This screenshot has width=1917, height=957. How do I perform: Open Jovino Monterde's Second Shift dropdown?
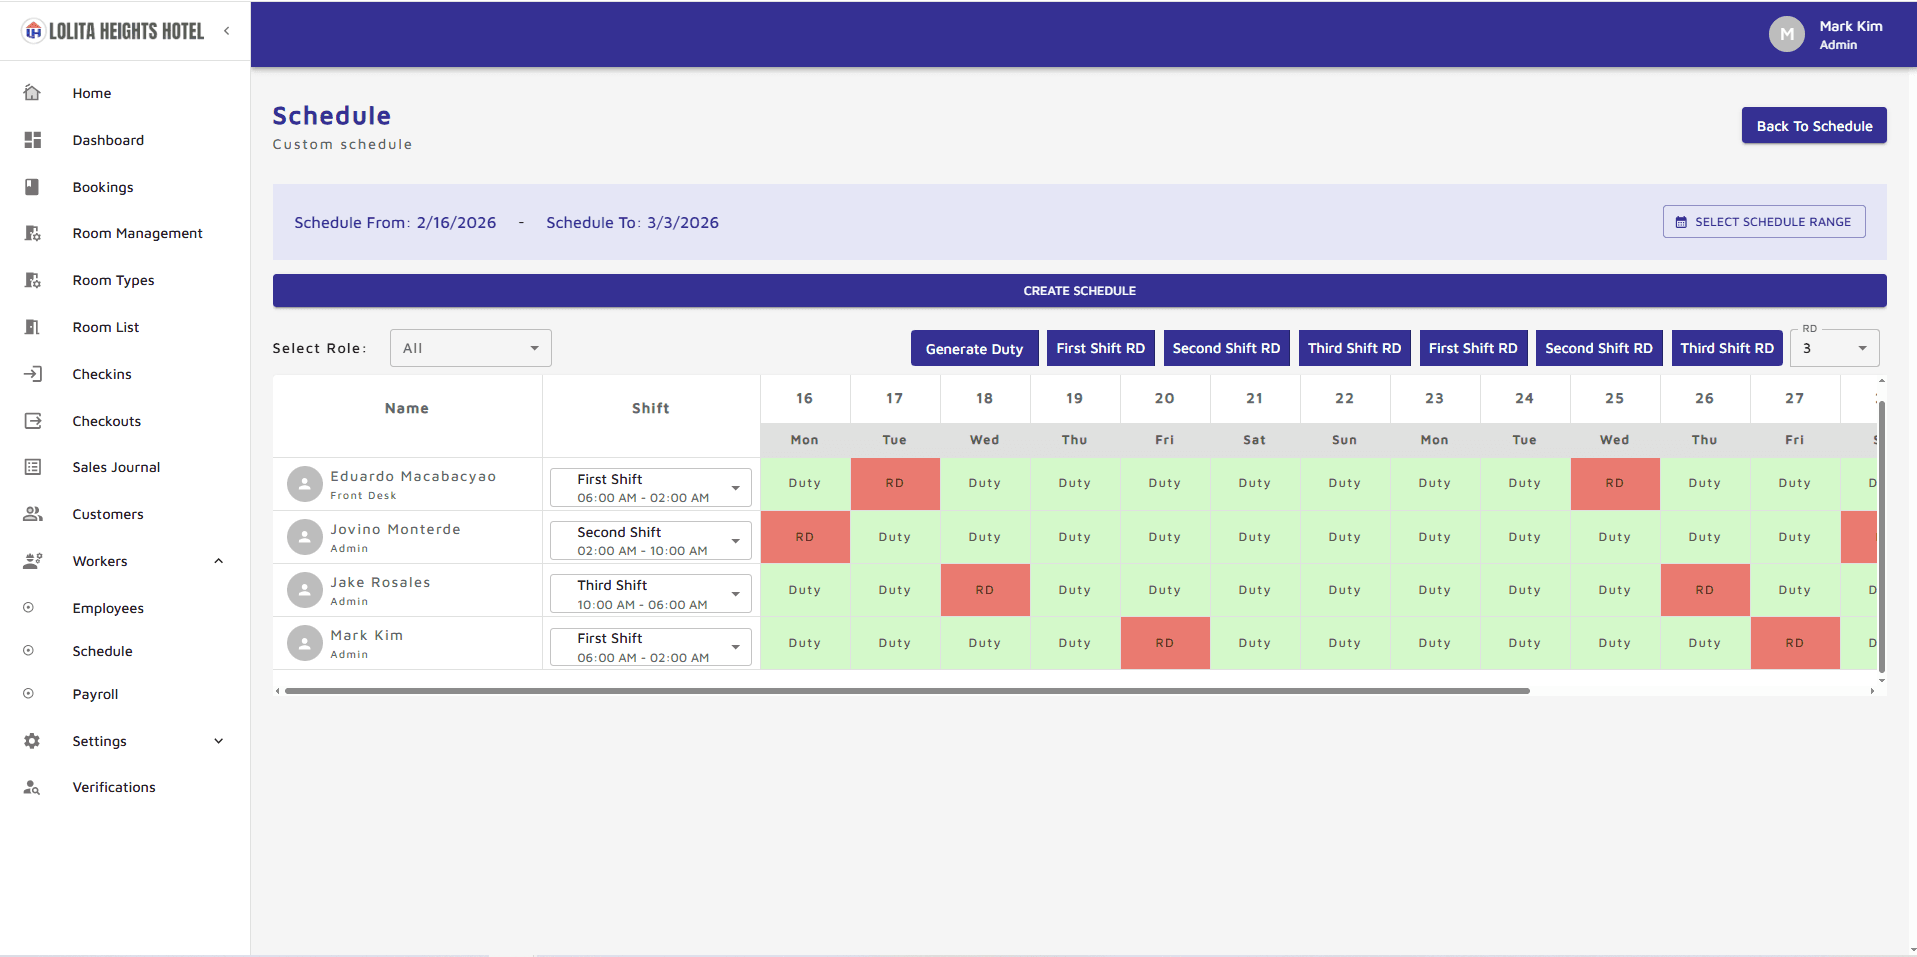[650, 541]
